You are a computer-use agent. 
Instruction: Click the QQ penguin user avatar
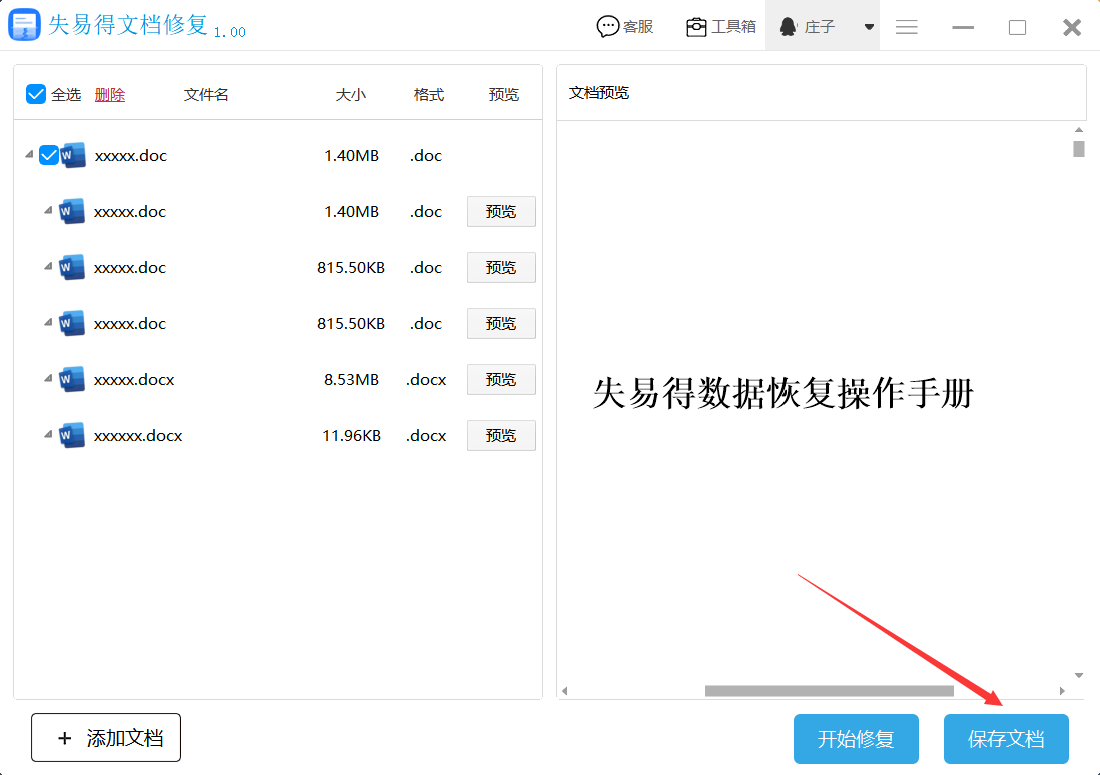coord(788,27)
